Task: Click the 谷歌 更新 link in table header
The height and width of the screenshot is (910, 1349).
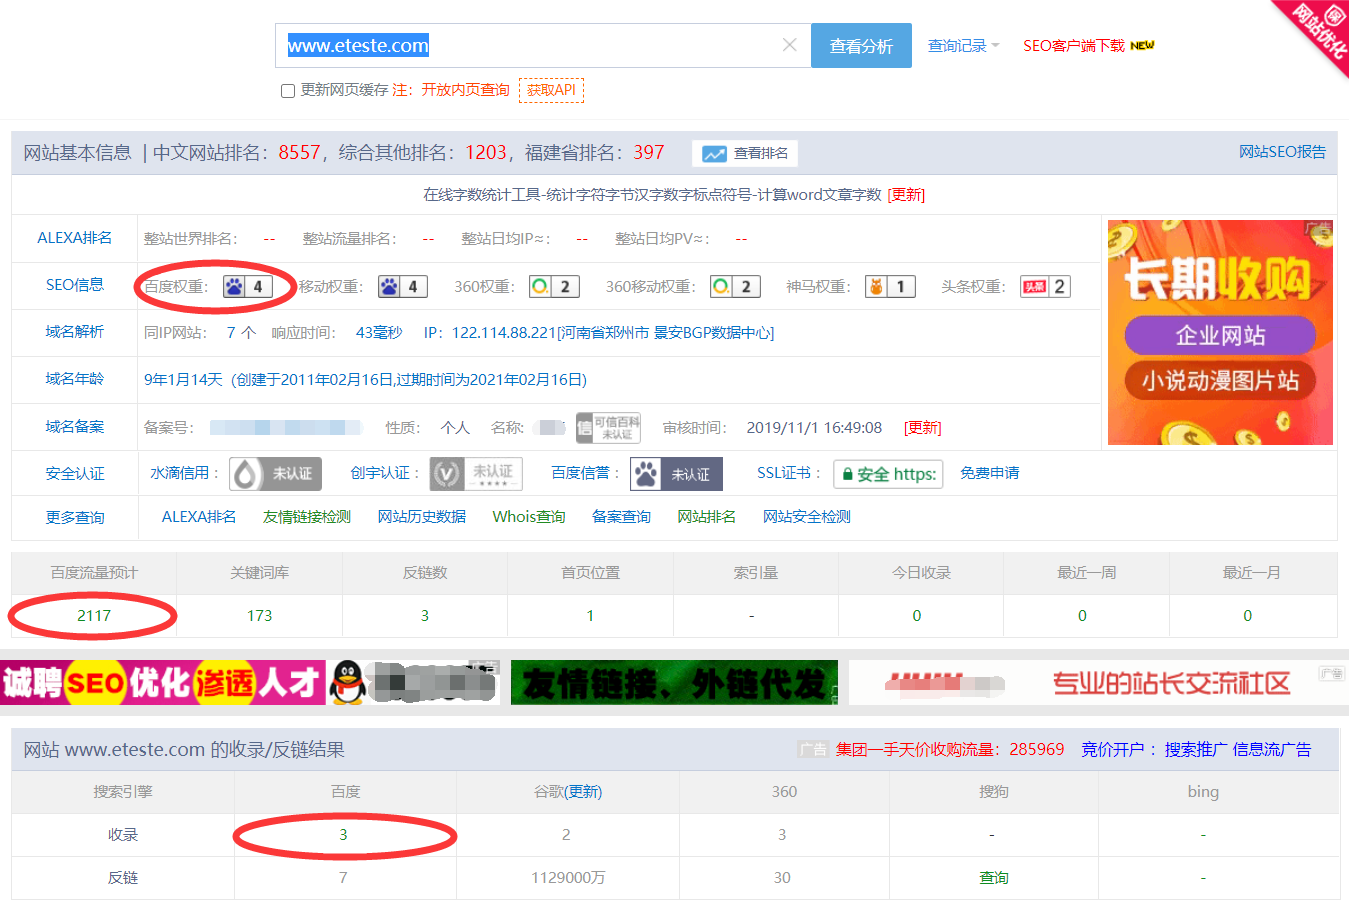Action: coord(585,792)
